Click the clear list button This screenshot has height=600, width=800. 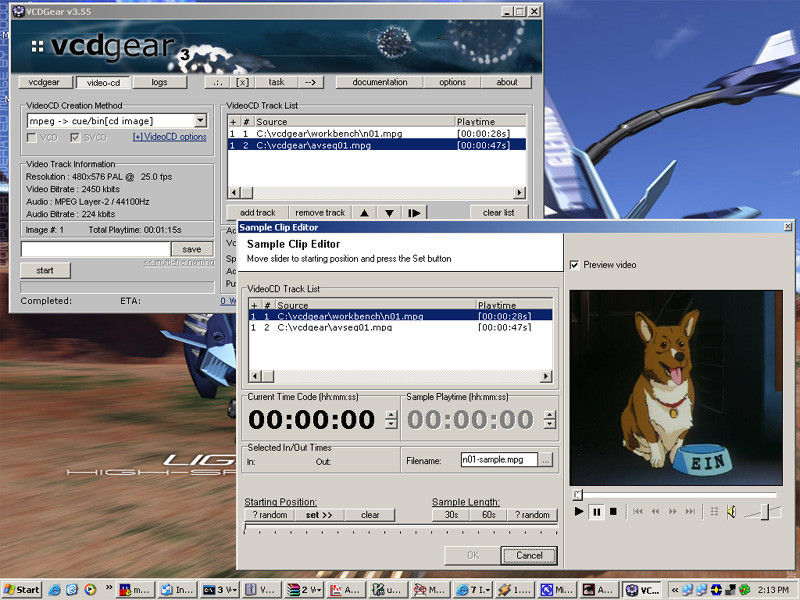pos(498,213)
